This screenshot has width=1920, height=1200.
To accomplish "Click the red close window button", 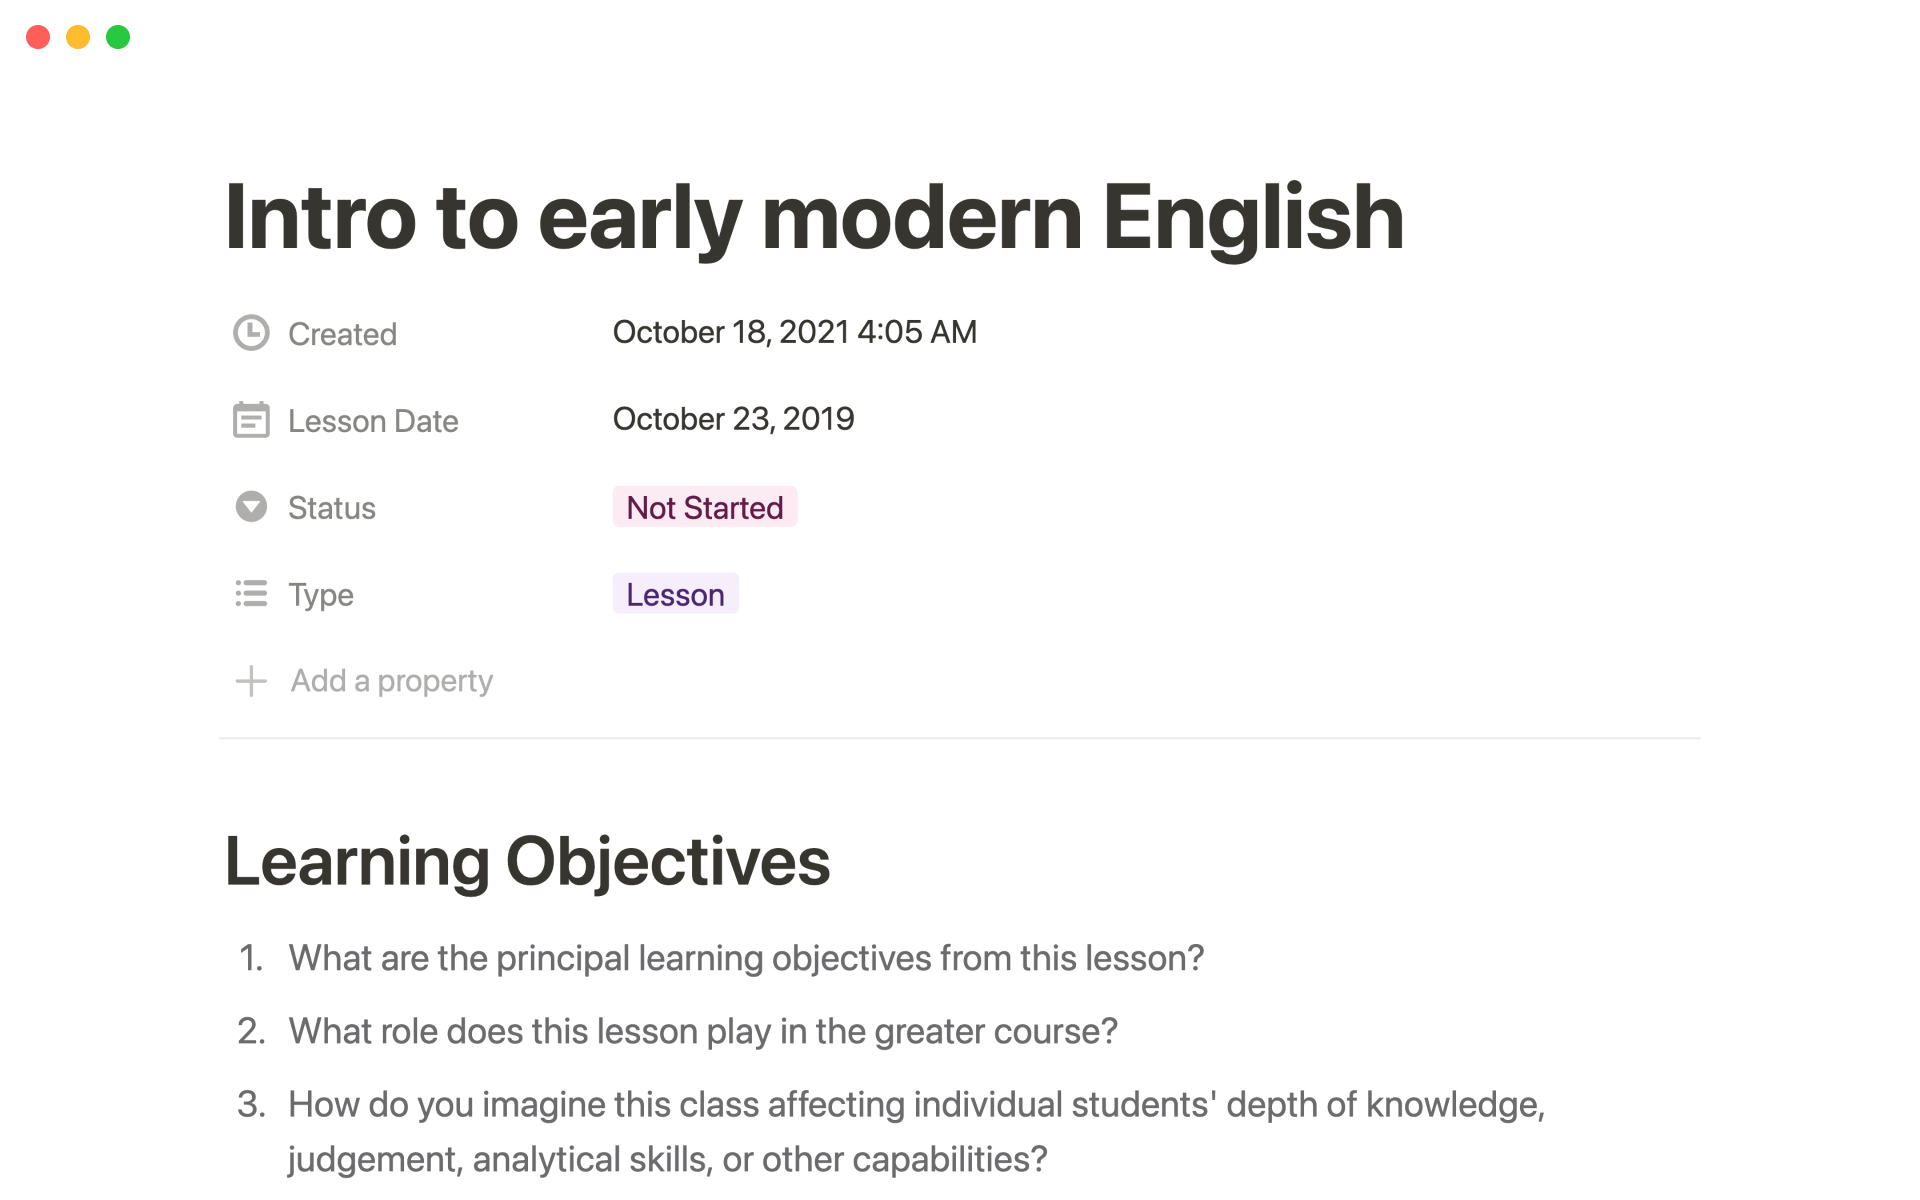I will coord(38,37).
